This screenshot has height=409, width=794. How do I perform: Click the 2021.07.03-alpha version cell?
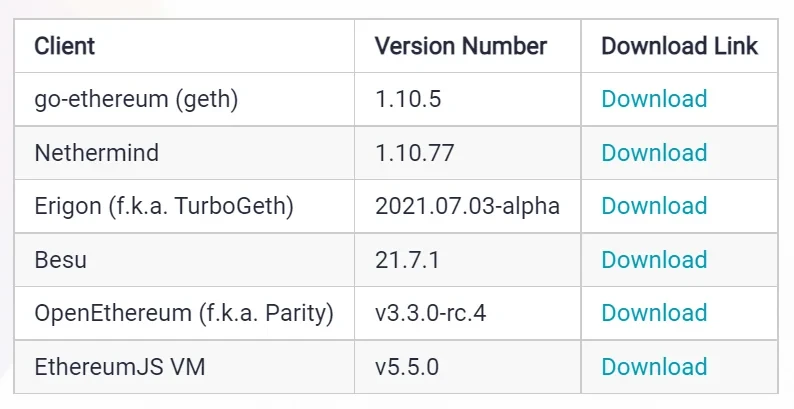tap(467, 206)
